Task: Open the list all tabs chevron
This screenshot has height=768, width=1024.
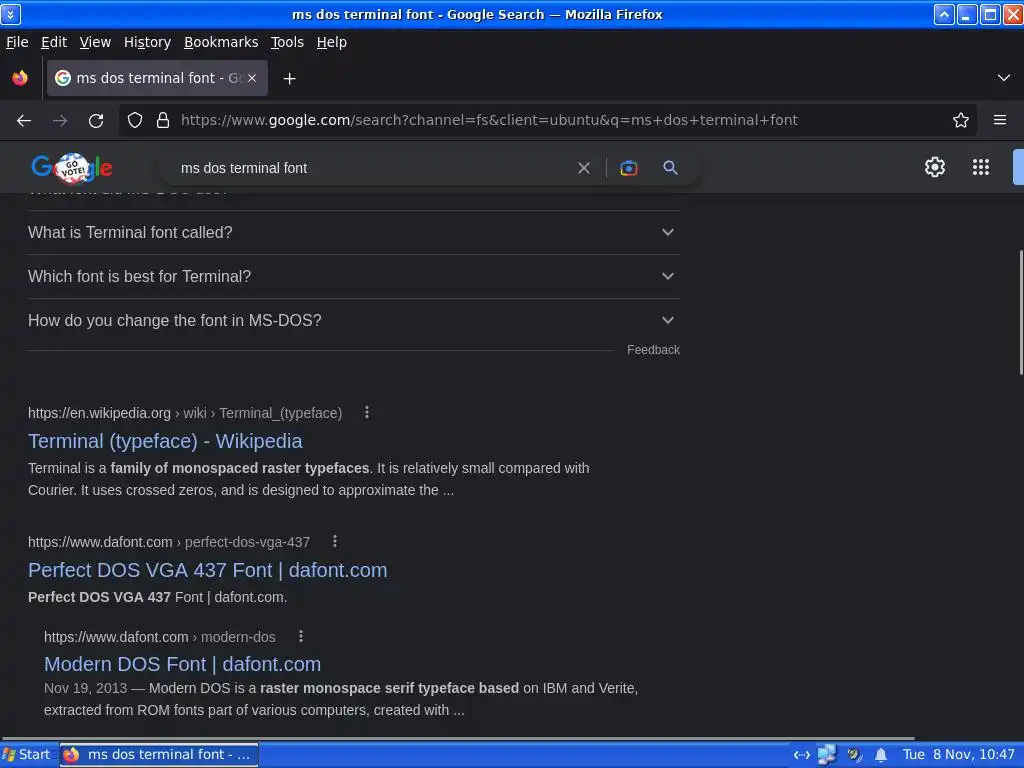Action: click(1004, 78)
